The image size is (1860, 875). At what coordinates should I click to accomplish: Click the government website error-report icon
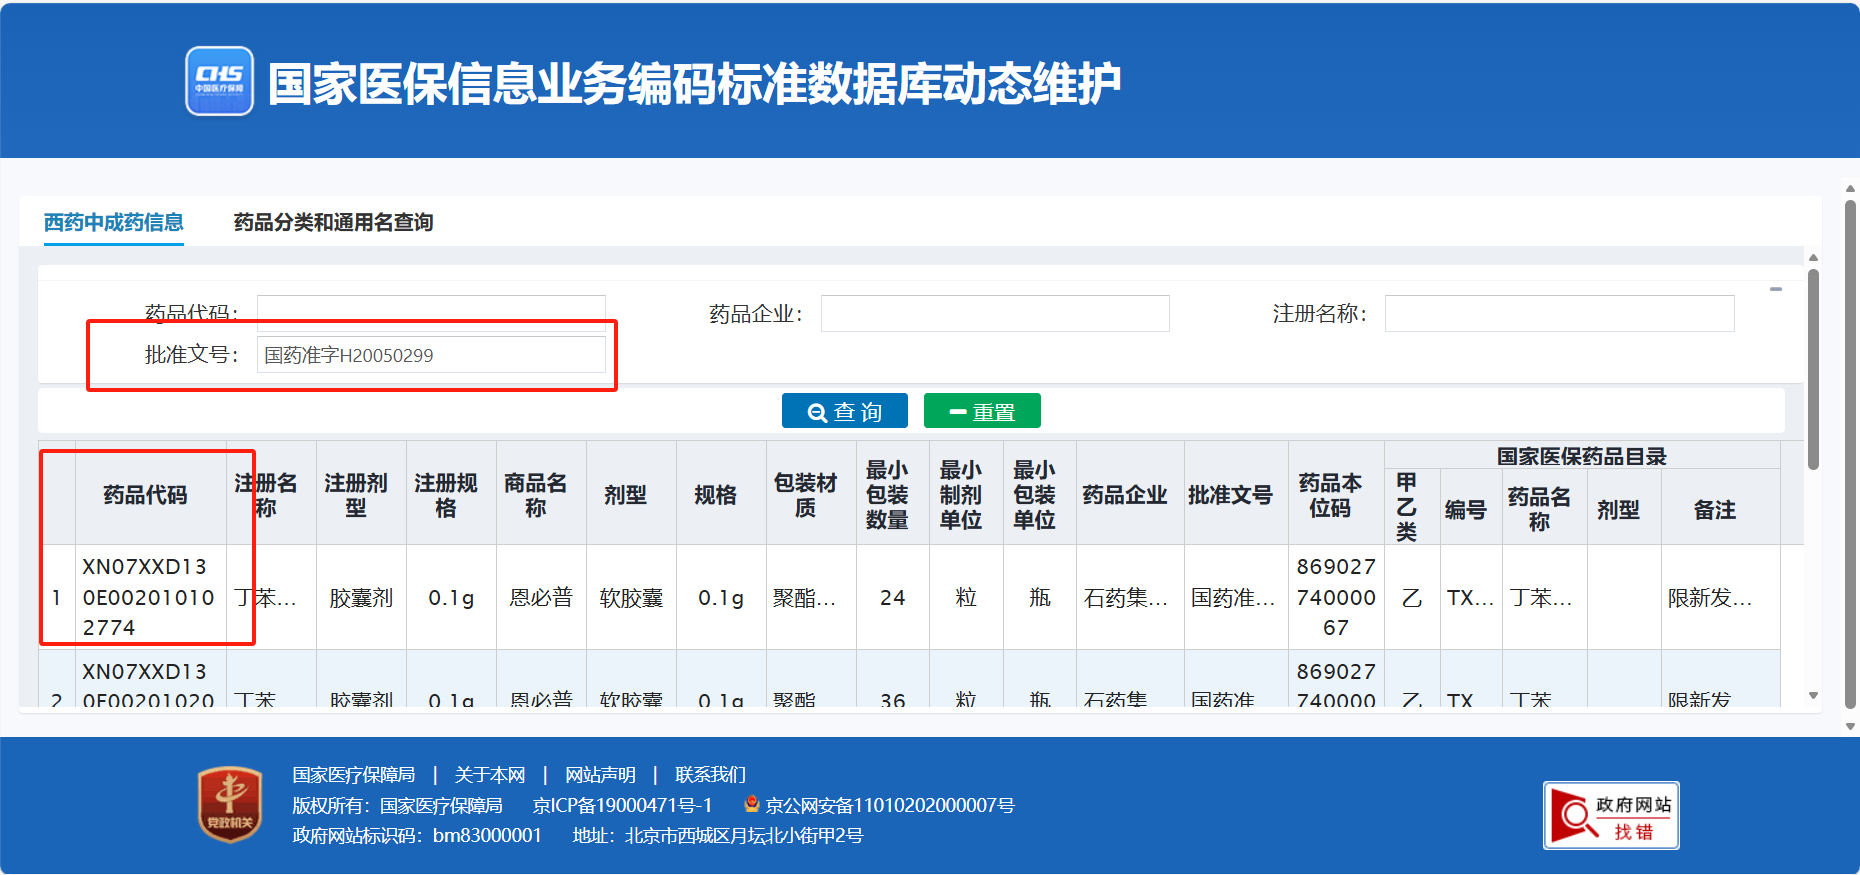pos(1610,815)
